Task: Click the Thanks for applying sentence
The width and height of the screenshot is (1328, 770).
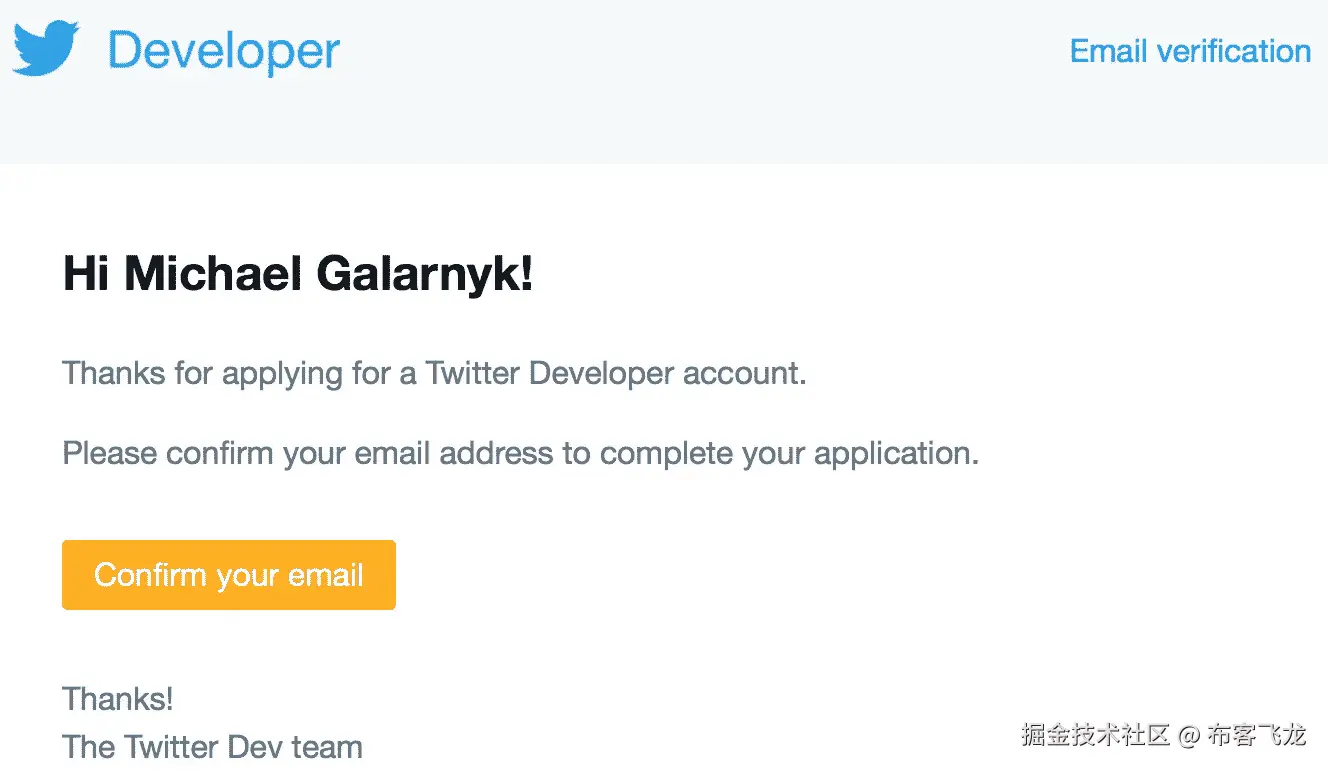Action: tap(434, 374)
